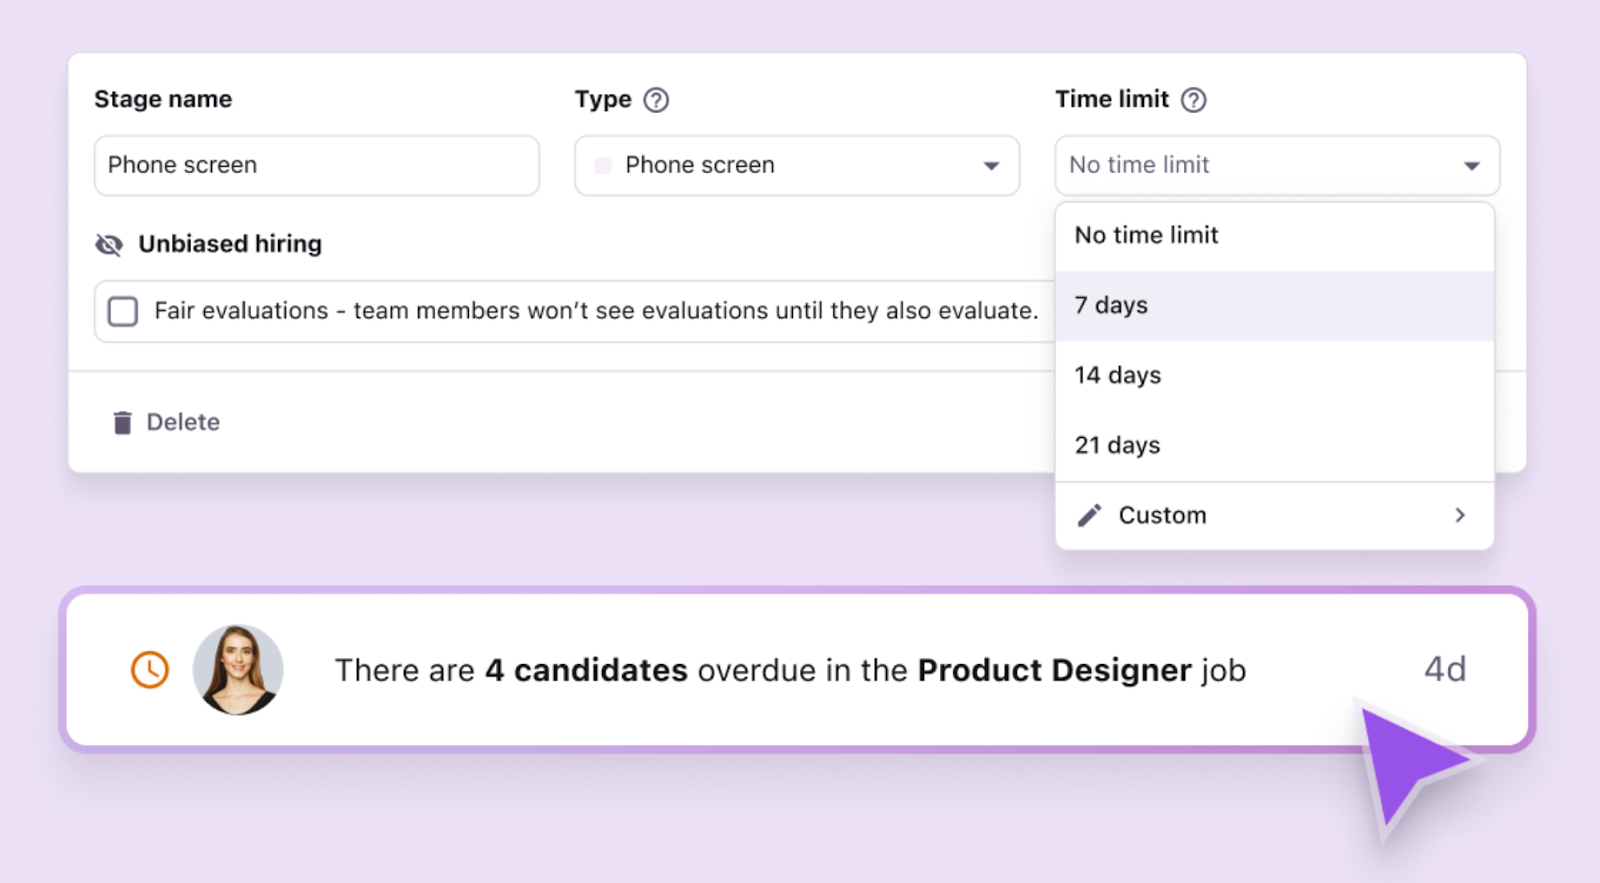This screenshot has width=1600, height=883.
Task: Collapse the Time limit dropdown arrow
Action: click(1471, 166)
